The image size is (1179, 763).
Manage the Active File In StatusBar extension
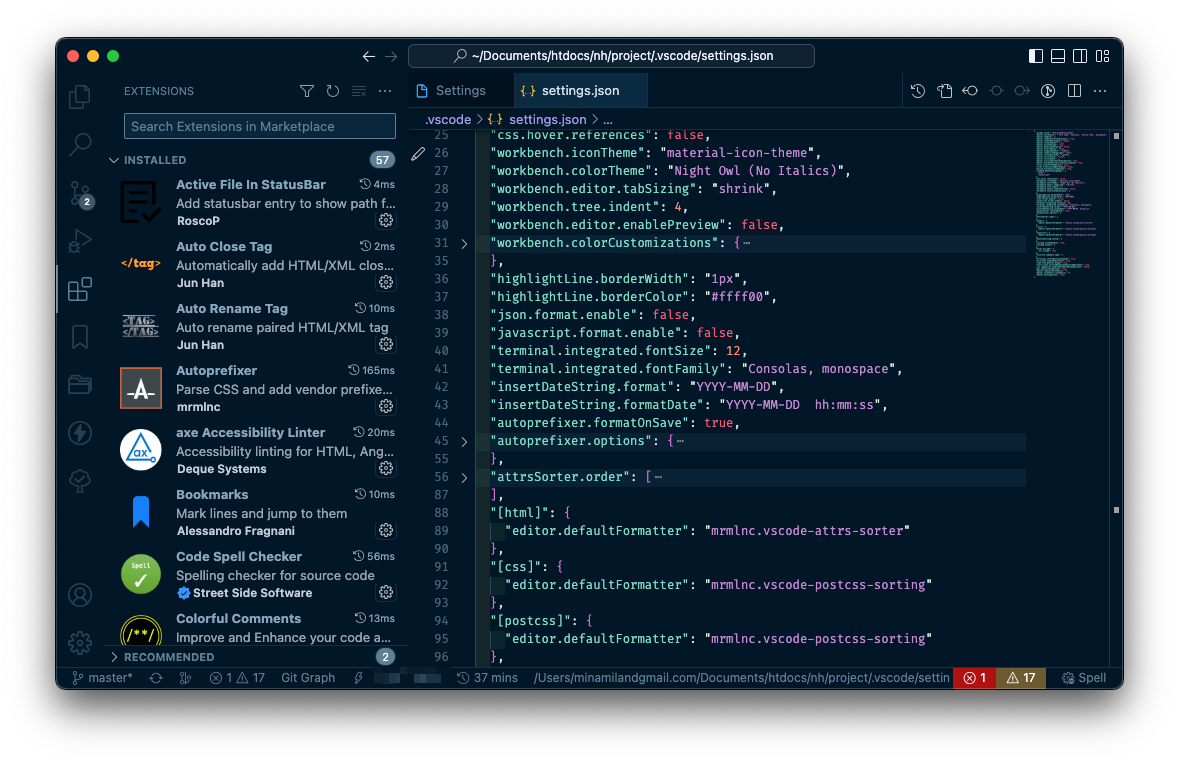pyautogui.click(x=386, y=220)
